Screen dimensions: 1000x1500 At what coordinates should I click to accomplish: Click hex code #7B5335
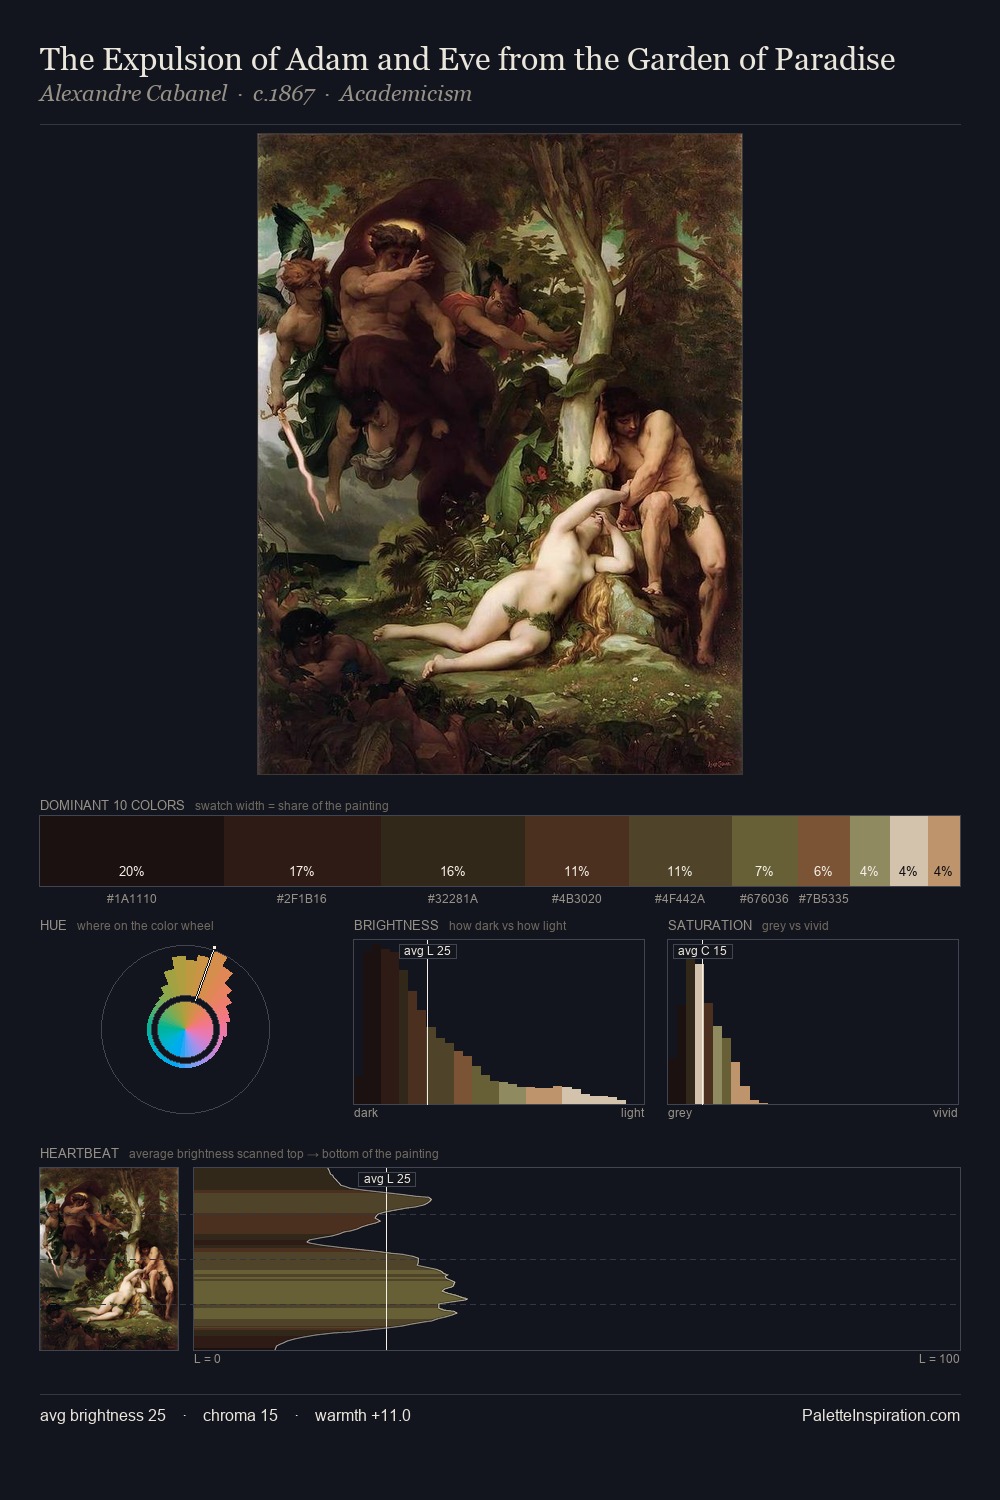(x=823, y=899)
